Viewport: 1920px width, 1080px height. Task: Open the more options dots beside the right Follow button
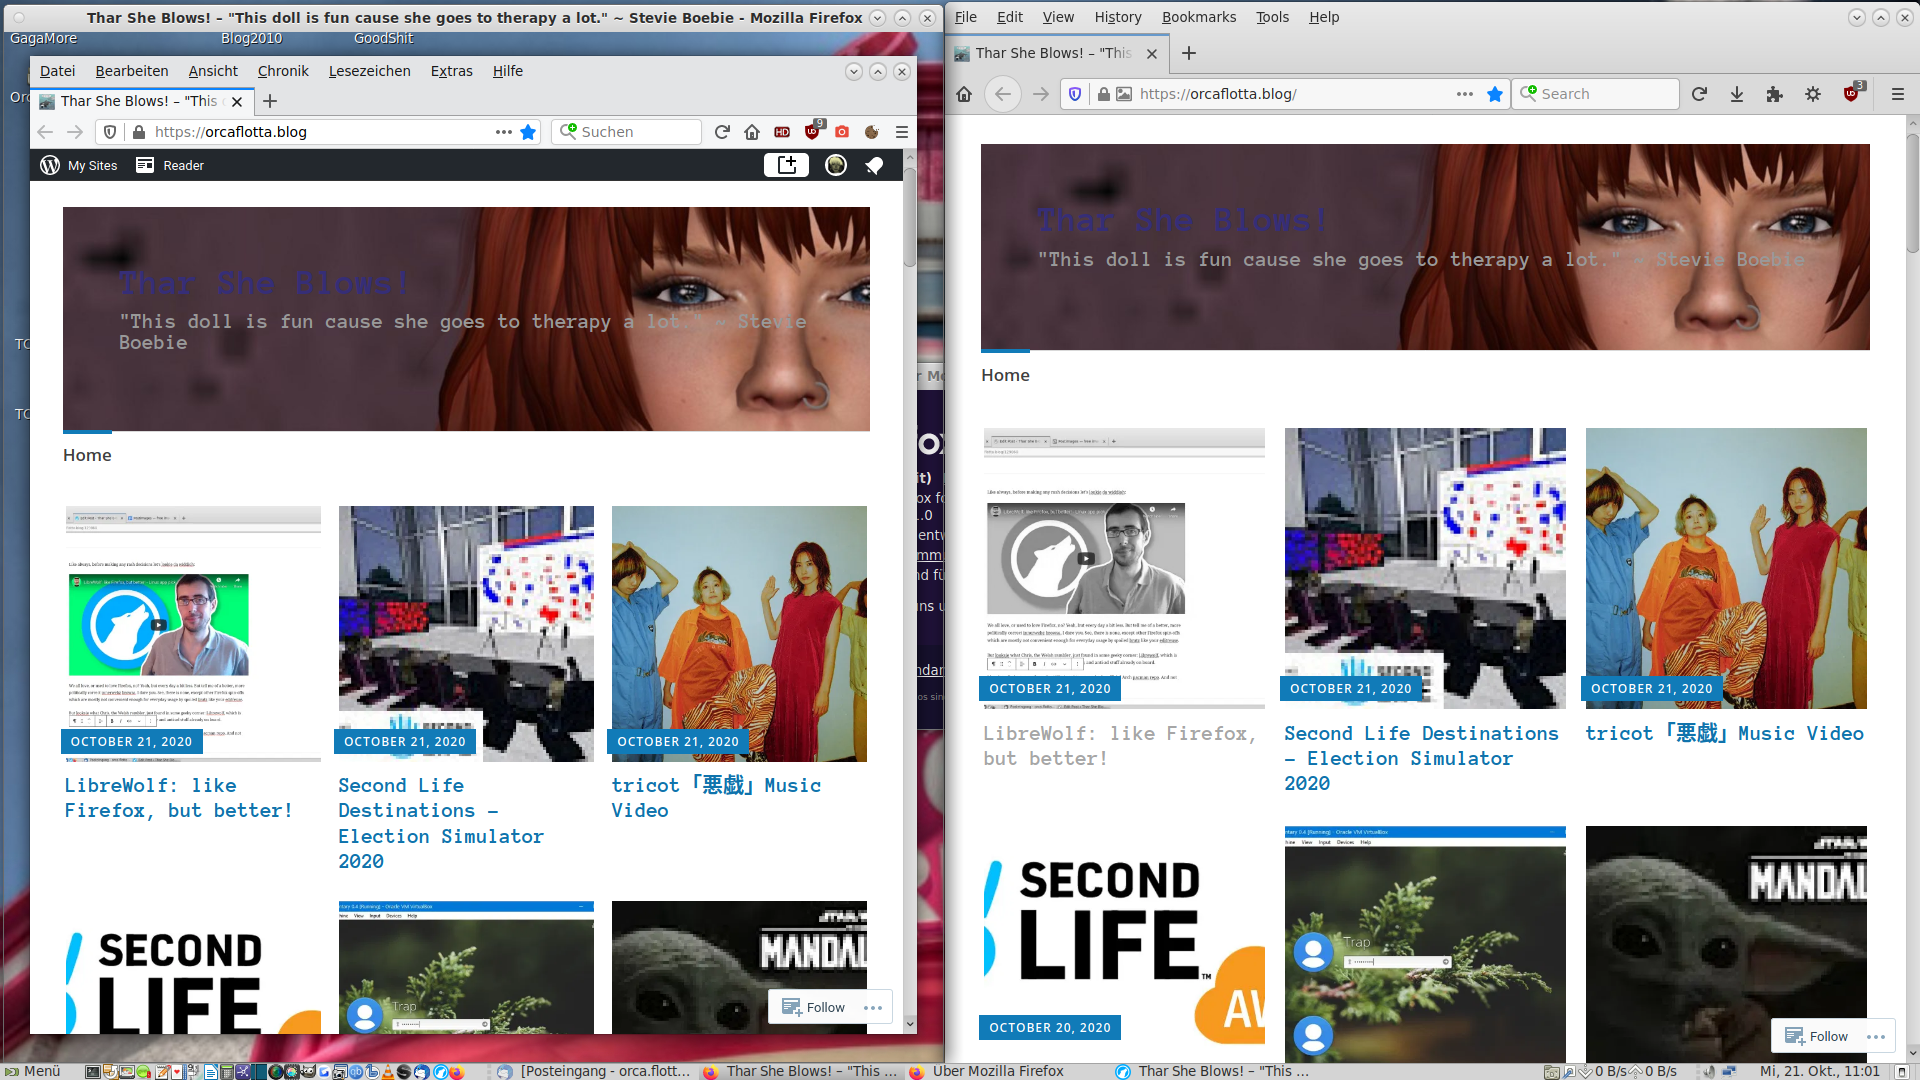pyautogui.click(x=1876, y=1037)
